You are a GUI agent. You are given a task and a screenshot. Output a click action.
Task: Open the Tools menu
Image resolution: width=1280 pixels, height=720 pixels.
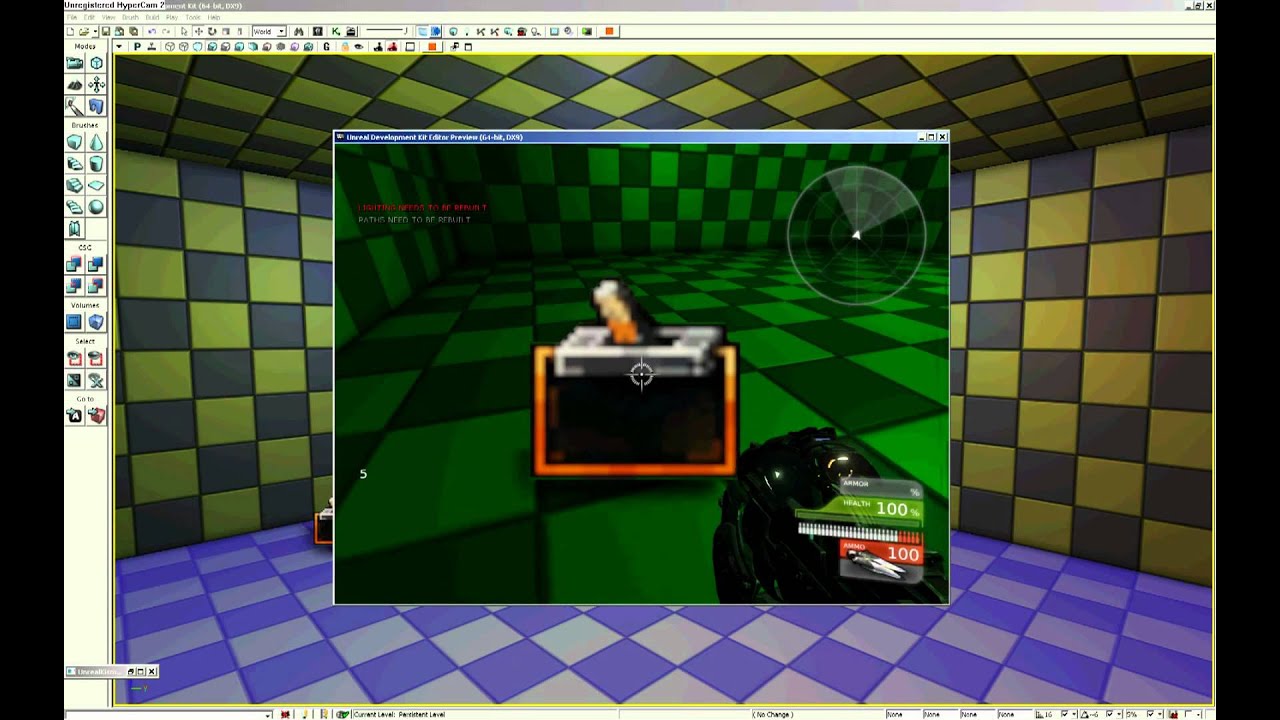(x=193, y=17)
